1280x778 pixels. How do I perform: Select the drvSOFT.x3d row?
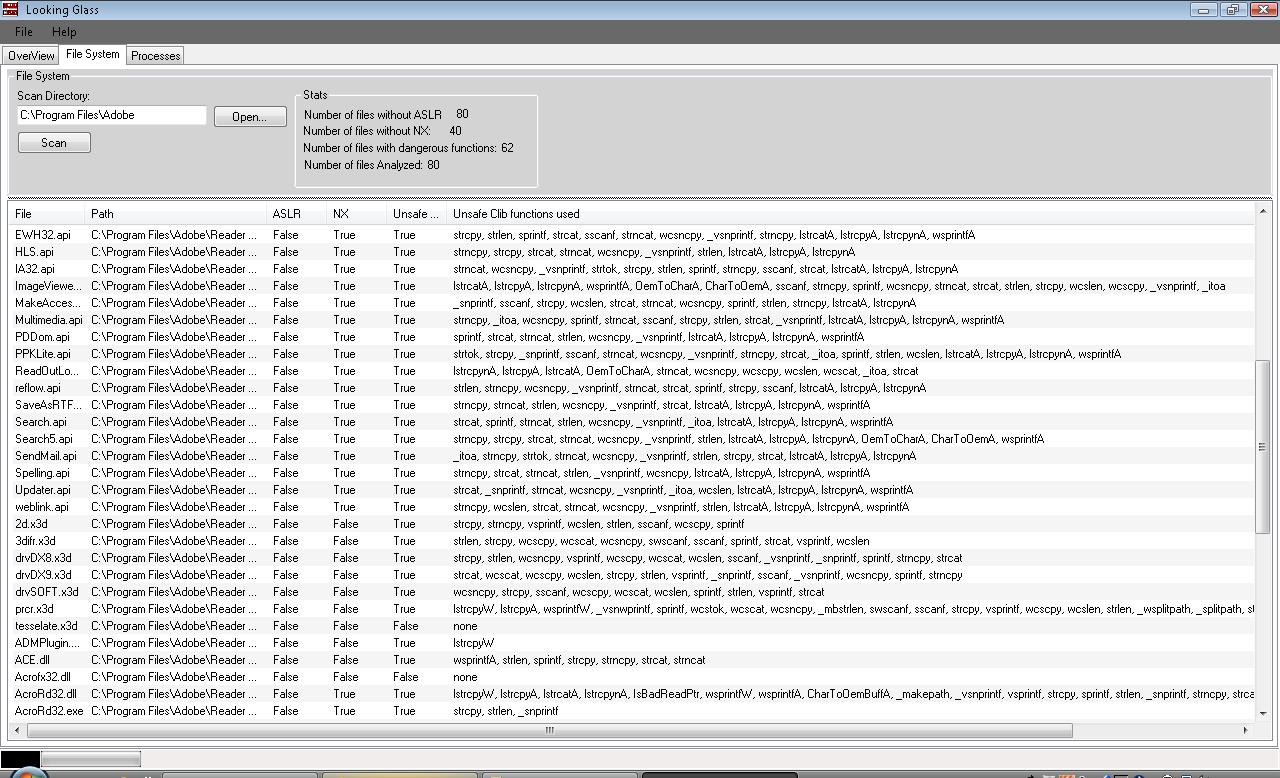(x=632, y=592)
